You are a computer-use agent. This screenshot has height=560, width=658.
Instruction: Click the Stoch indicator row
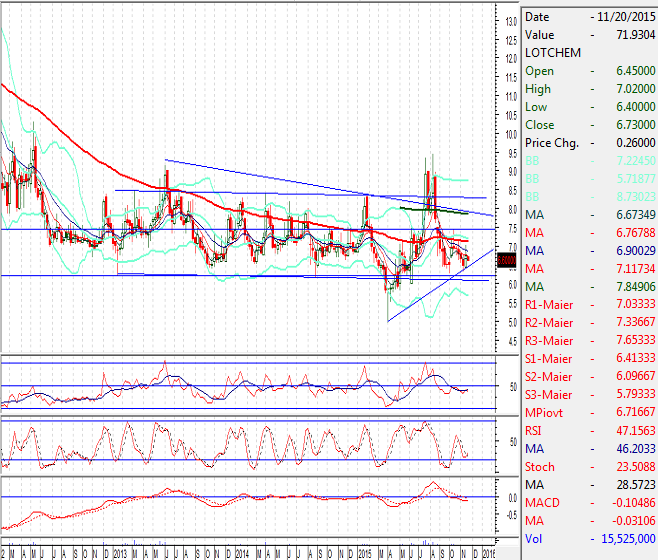pos(588,467)
